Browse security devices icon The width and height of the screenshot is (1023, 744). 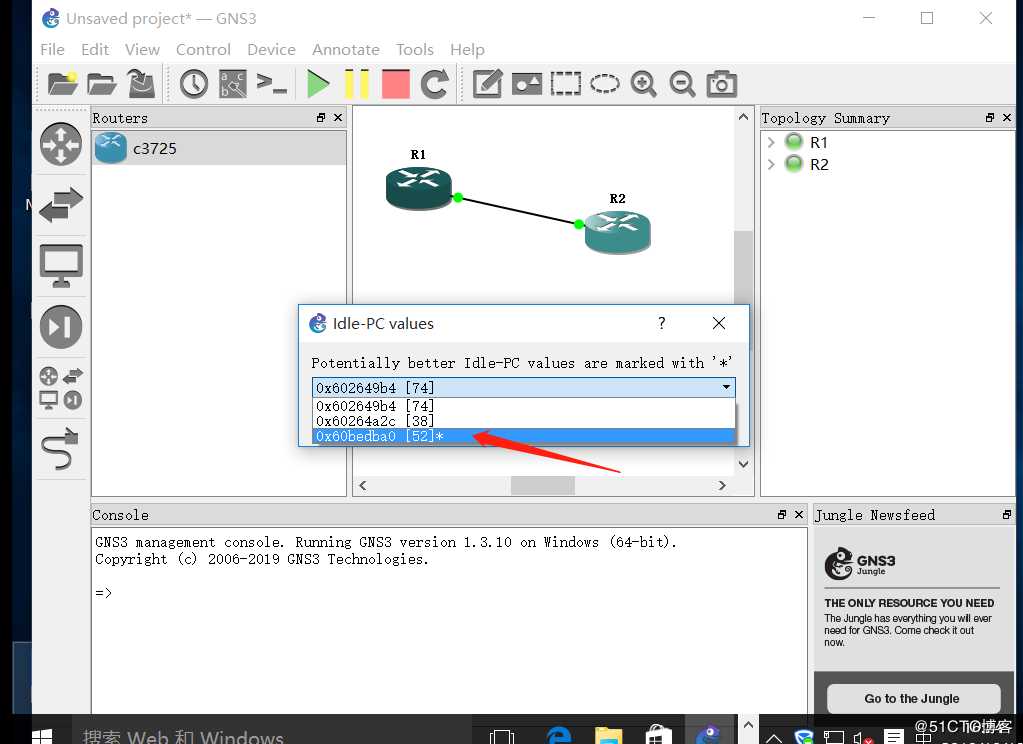[61, 326]
